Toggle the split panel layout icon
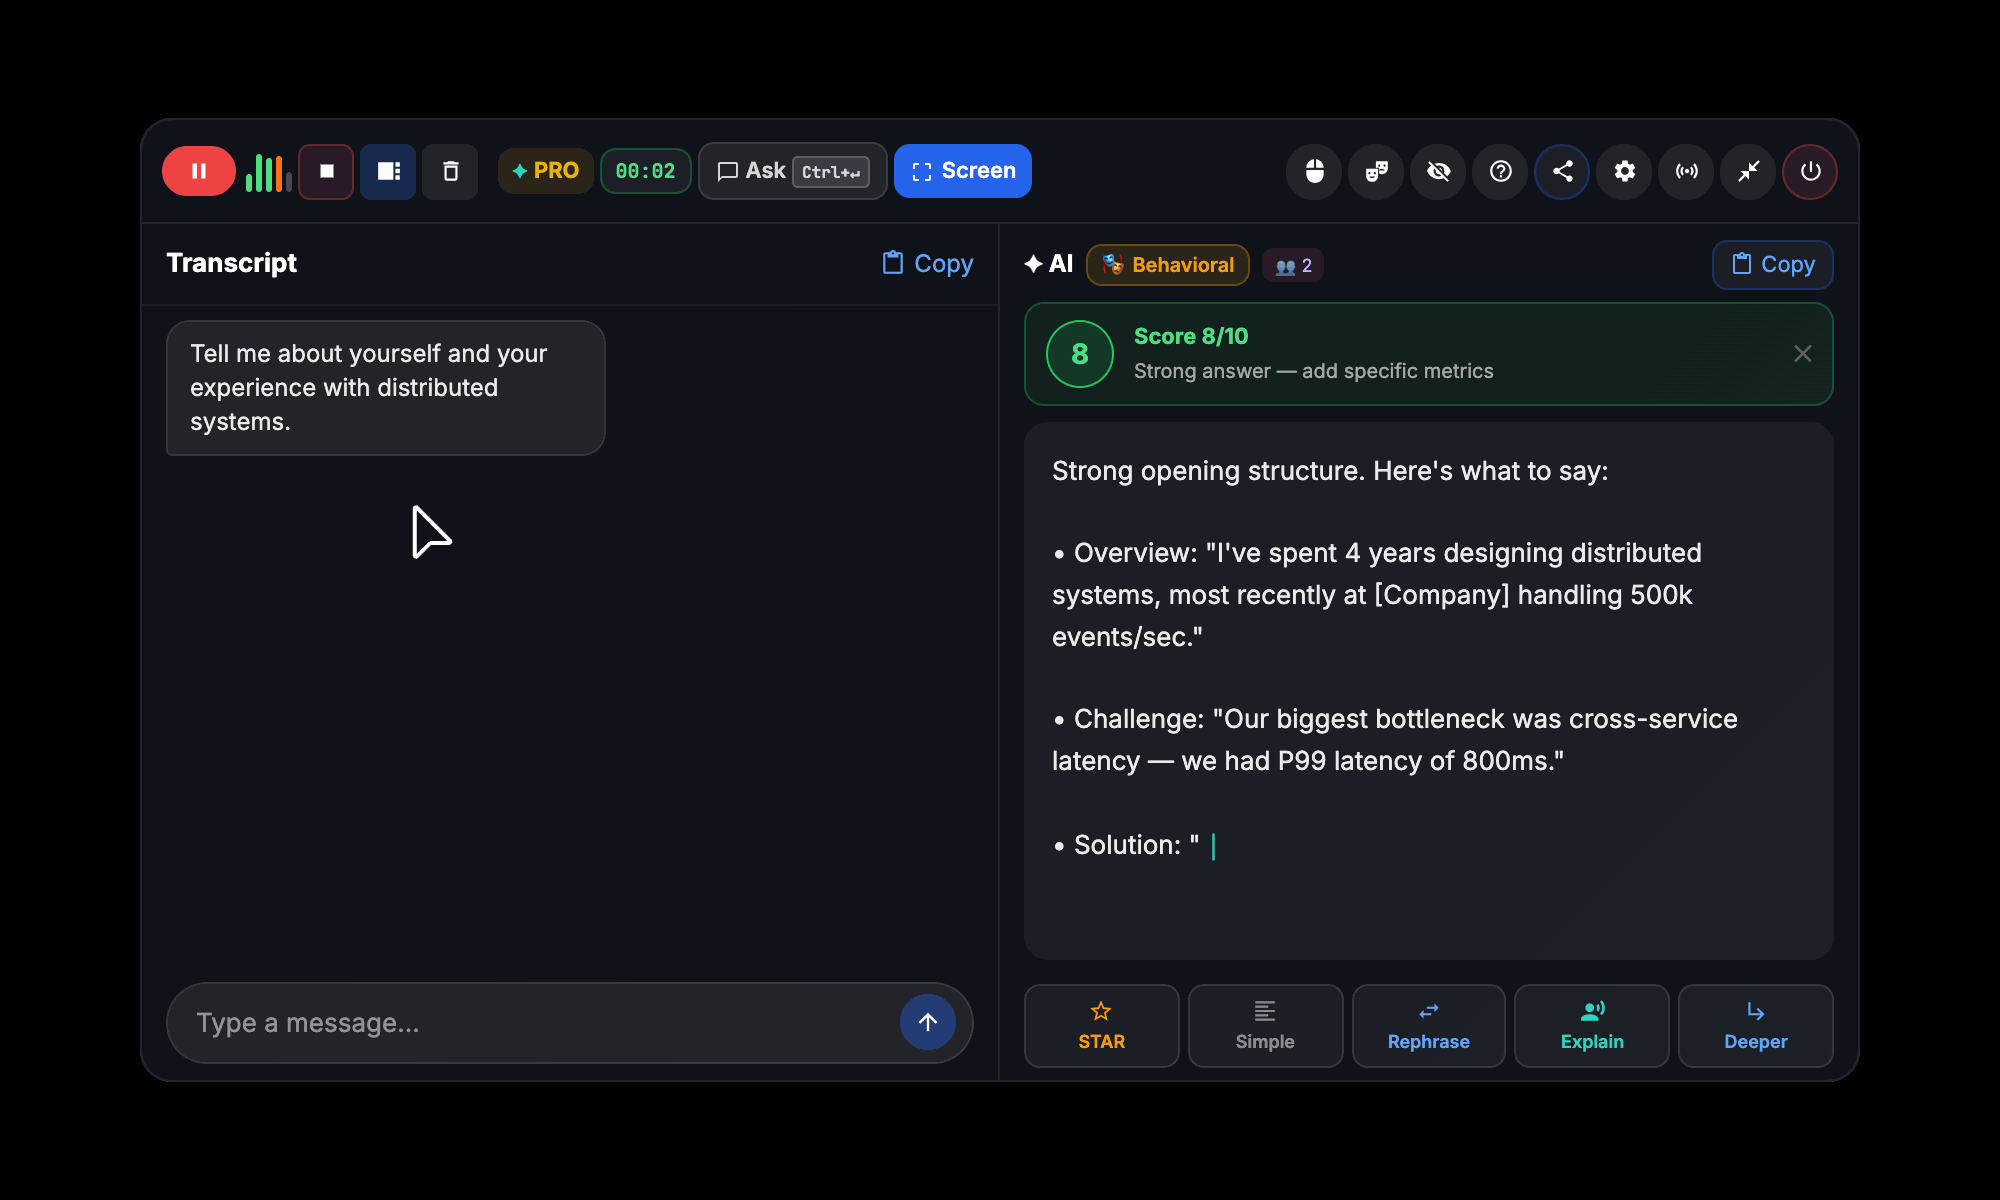The image size is (2000, 1200). click(x=388, y=171)
